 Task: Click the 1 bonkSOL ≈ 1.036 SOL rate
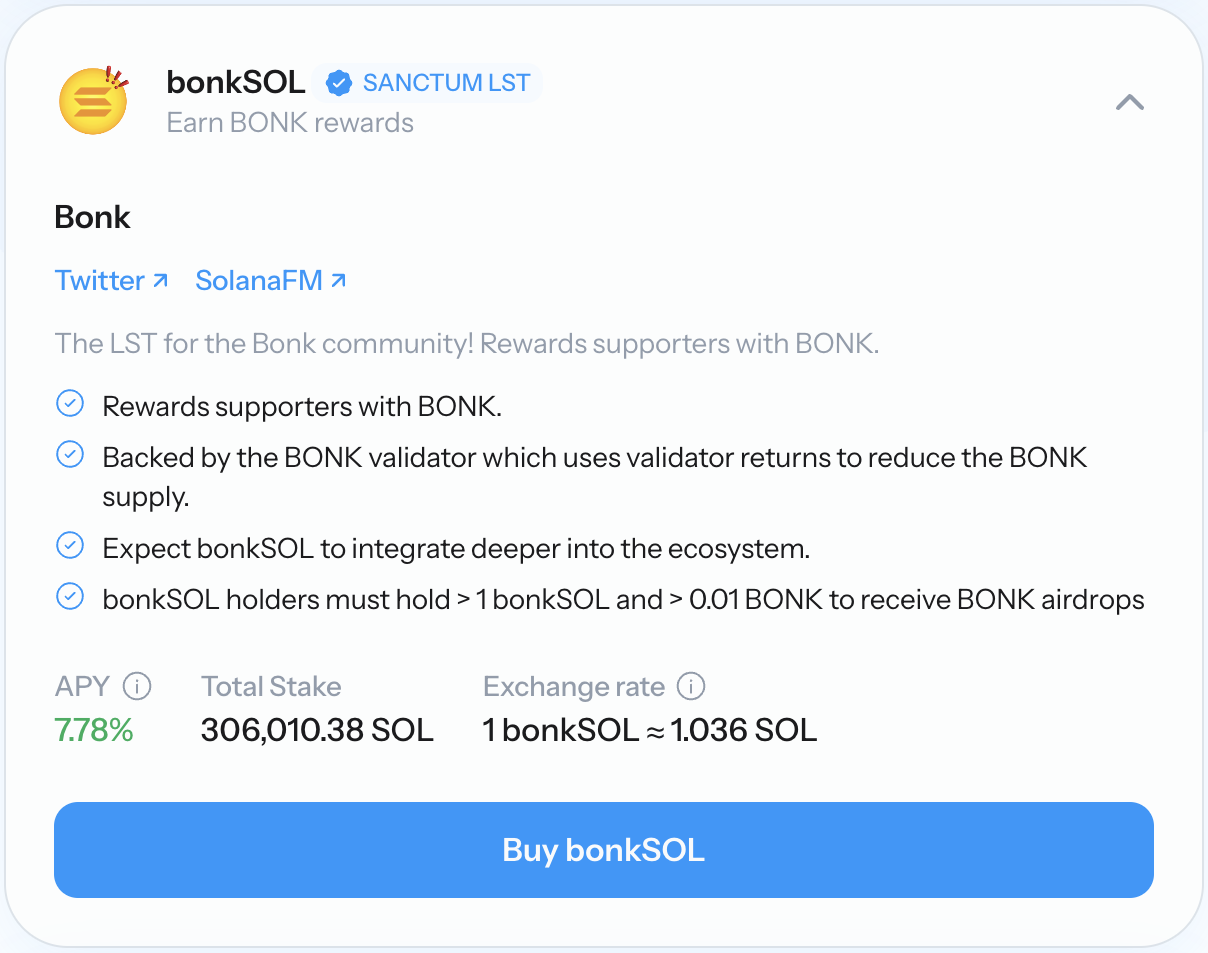coord(649,730)
